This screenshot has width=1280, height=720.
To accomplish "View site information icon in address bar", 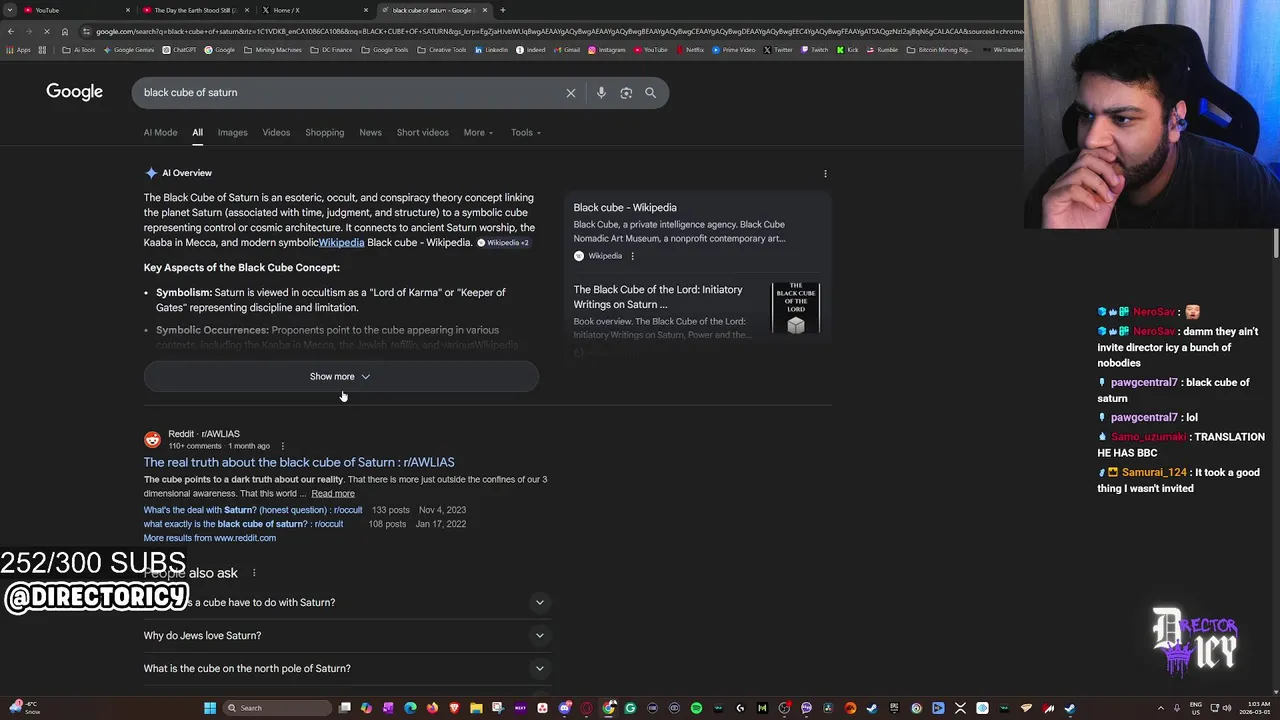I will pos(87,32).
